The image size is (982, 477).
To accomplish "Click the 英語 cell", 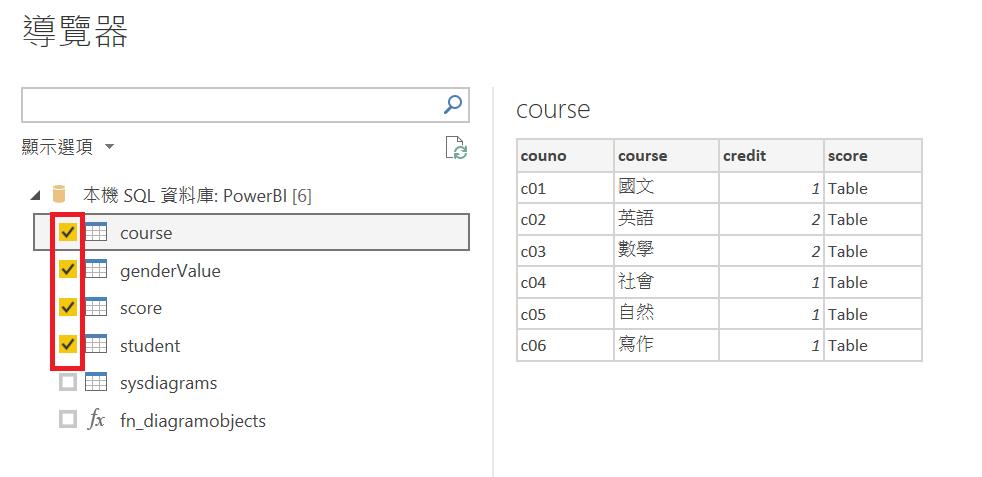I will [x=666, y=219].
